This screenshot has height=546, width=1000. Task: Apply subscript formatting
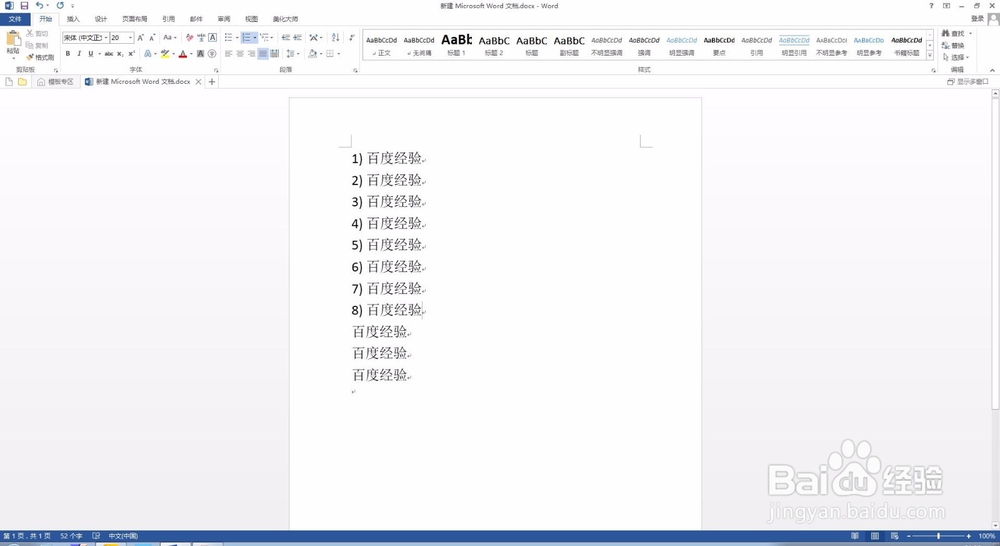tap(120, 54)
